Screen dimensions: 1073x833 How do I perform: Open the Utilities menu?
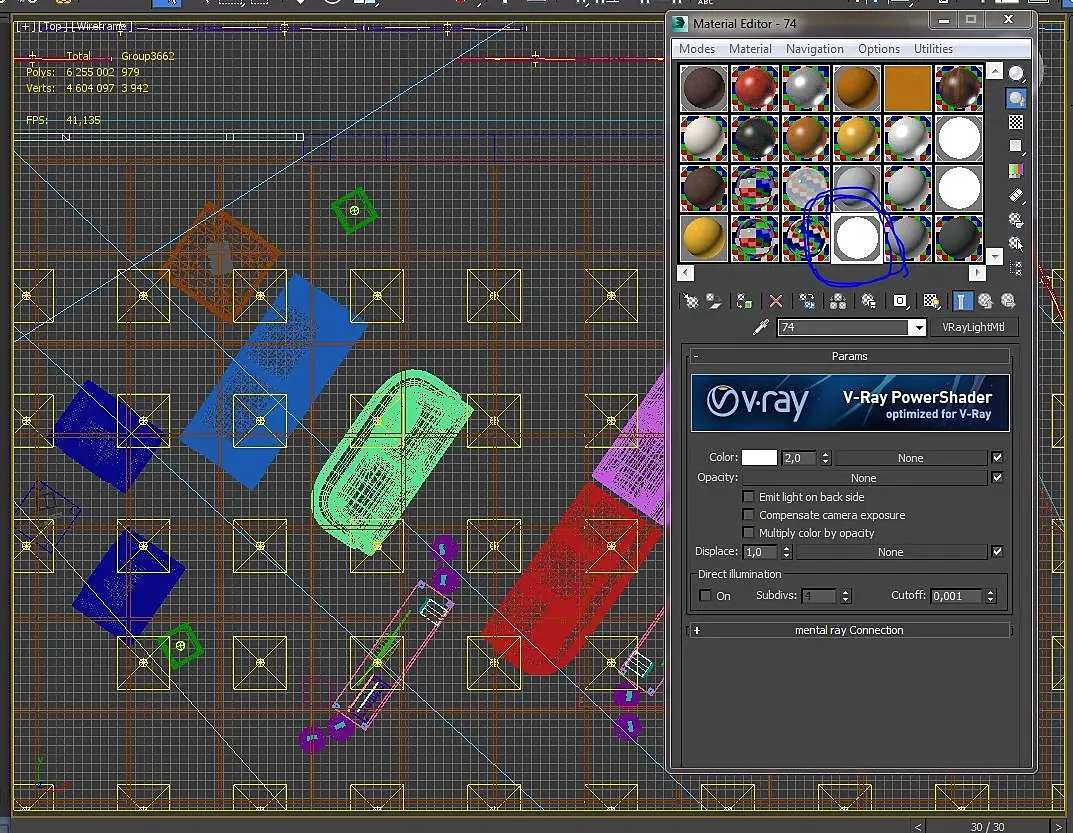point(933,49)
